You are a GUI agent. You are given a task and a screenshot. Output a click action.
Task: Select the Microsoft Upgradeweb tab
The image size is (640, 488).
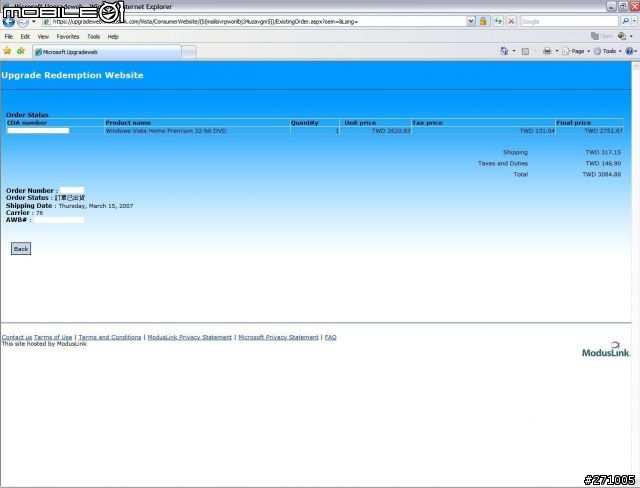point(107,52)
